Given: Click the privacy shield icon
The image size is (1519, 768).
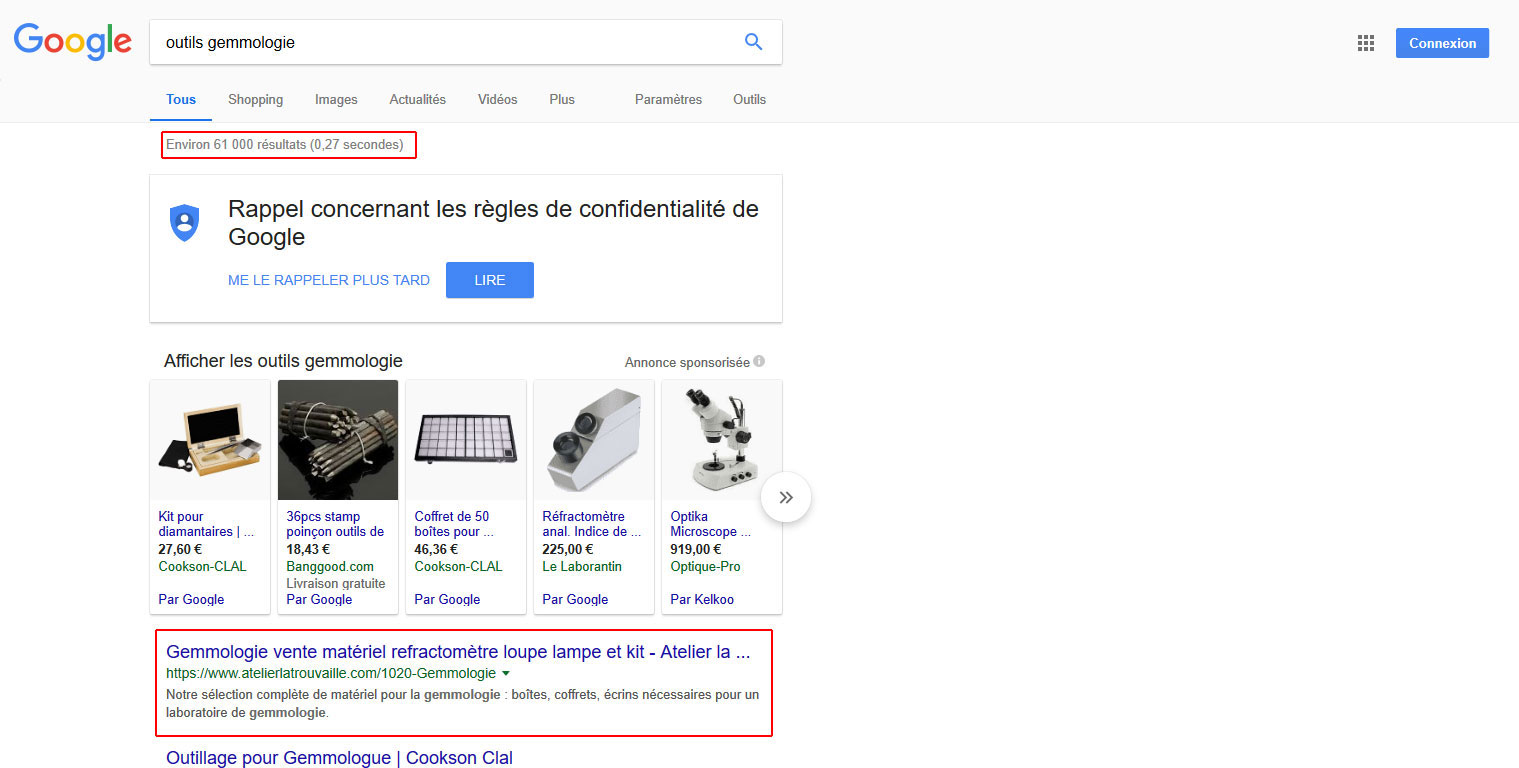Looking at the screenshot, I should click(184, 222).
